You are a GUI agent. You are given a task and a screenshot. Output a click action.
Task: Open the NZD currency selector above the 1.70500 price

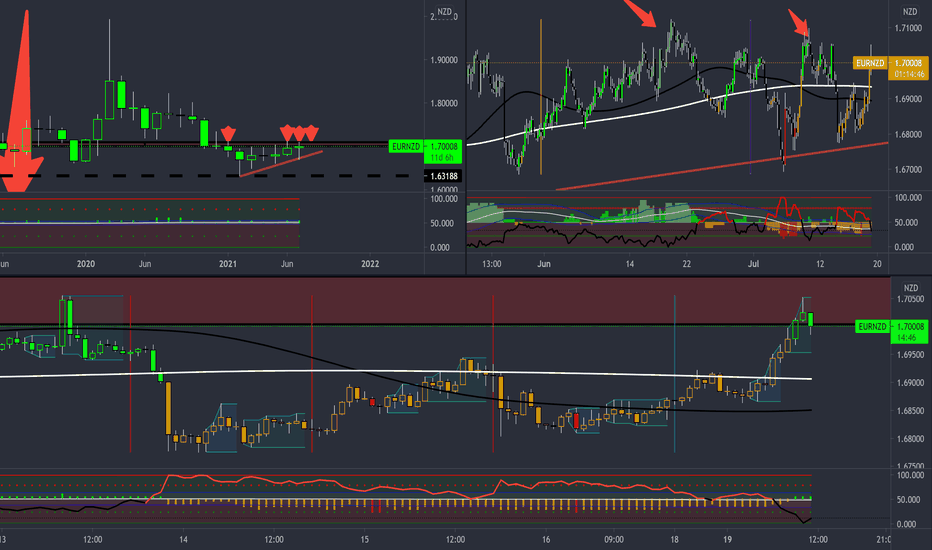(910, 288)
